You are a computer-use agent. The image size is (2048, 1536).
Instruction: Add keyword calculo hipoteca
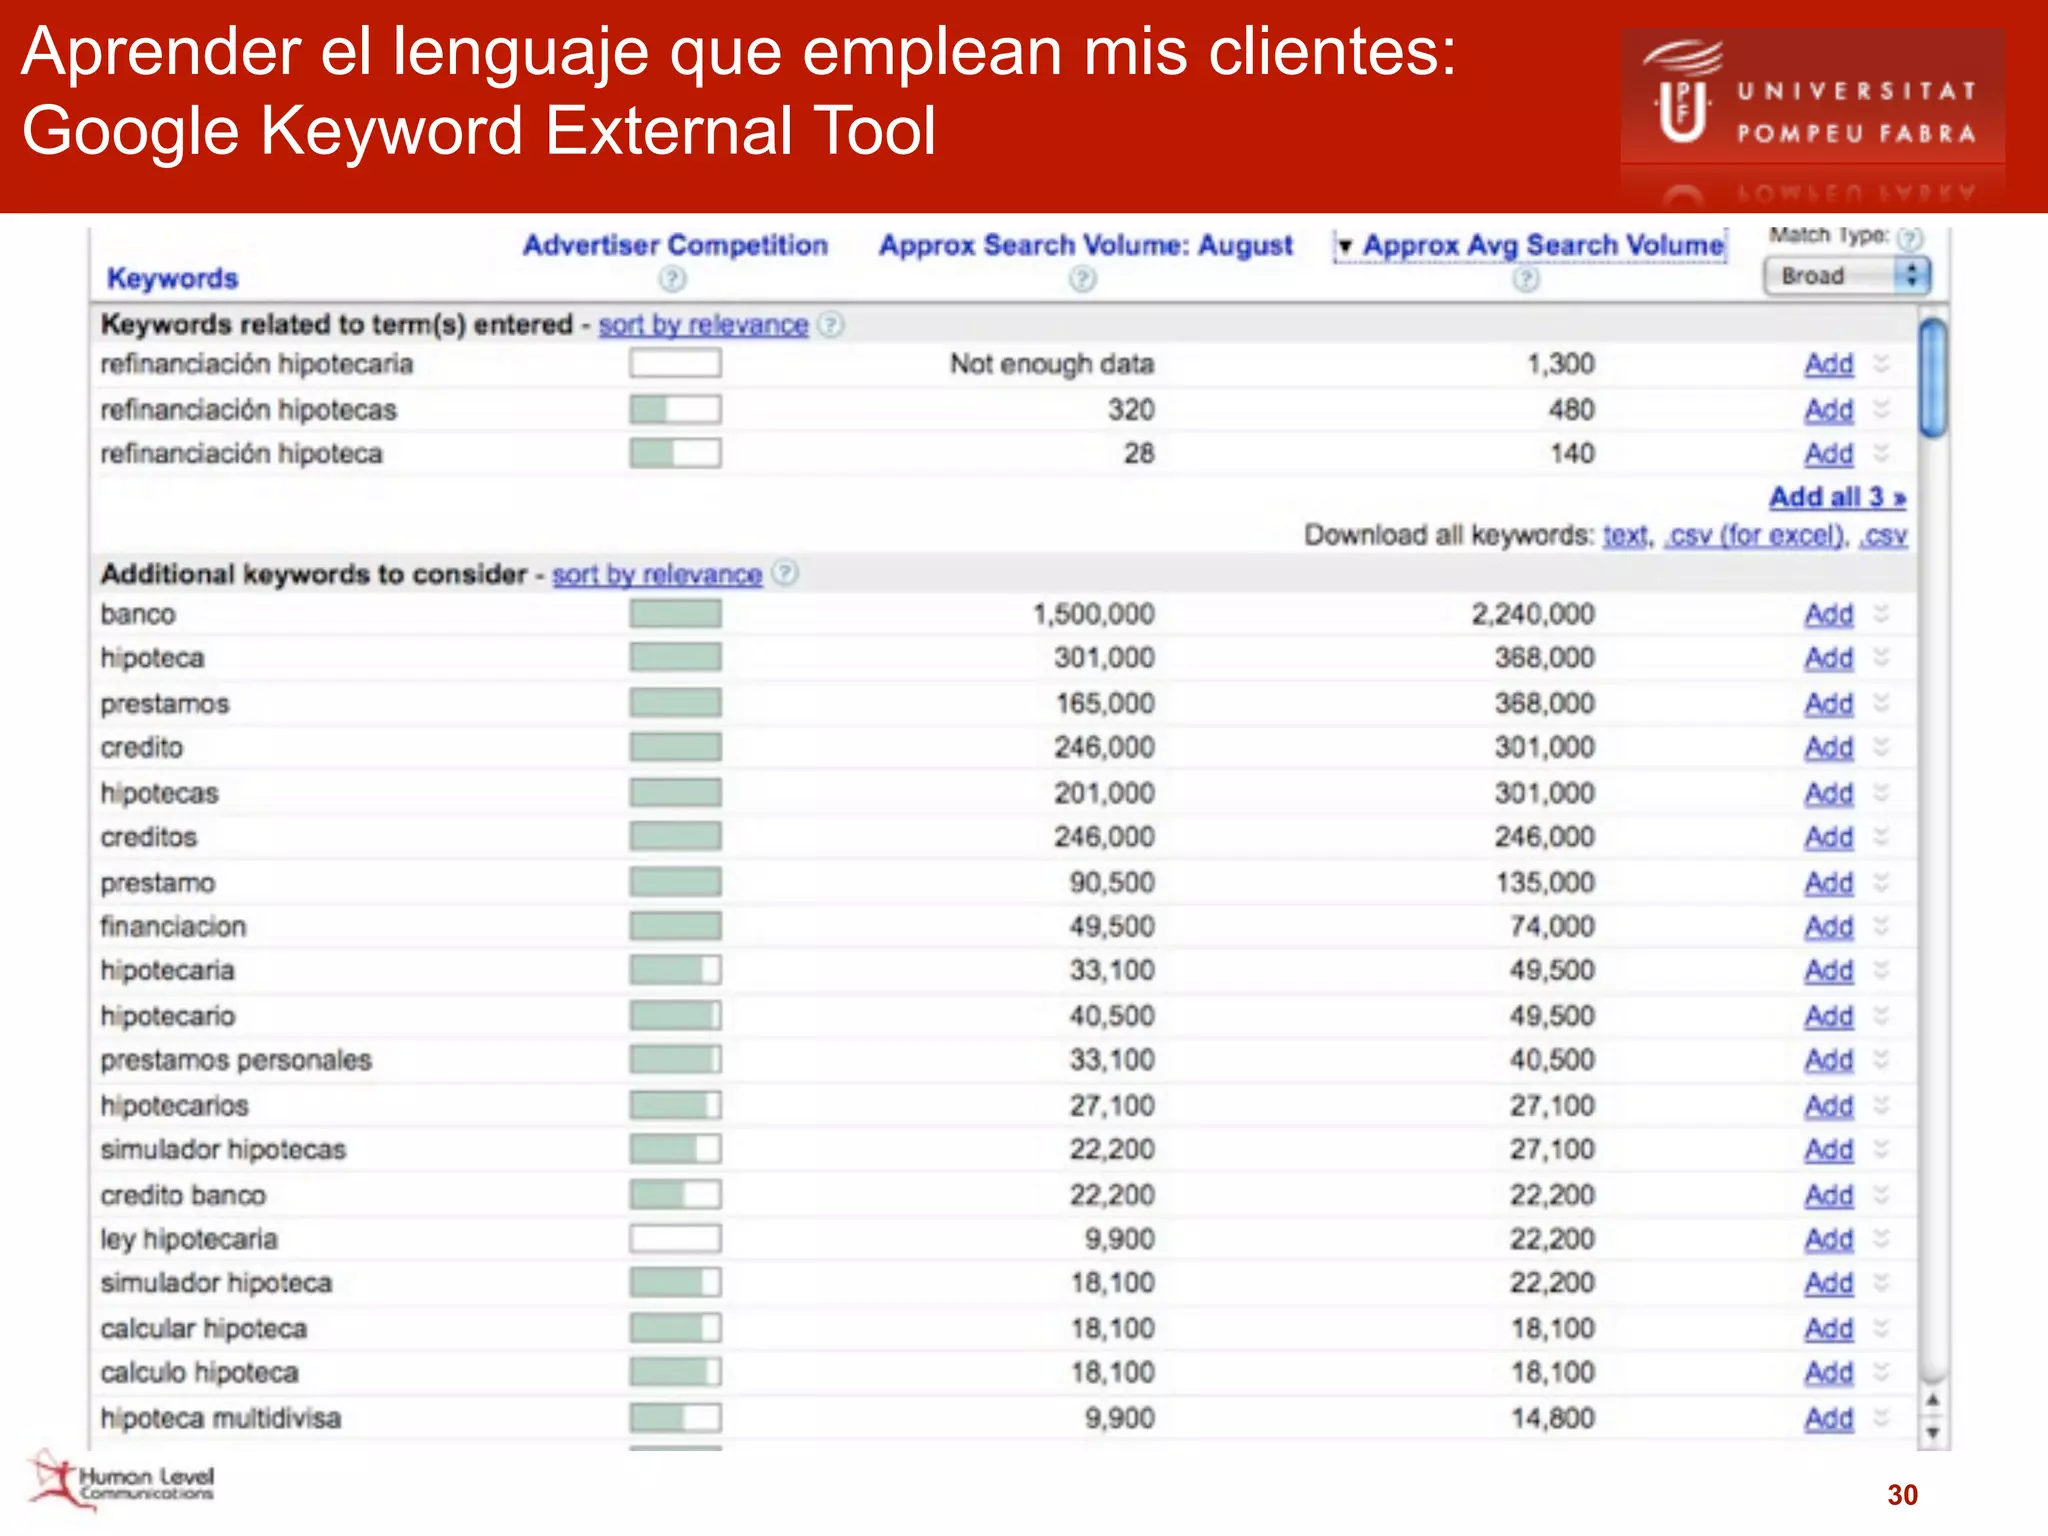[1829, 1373]
